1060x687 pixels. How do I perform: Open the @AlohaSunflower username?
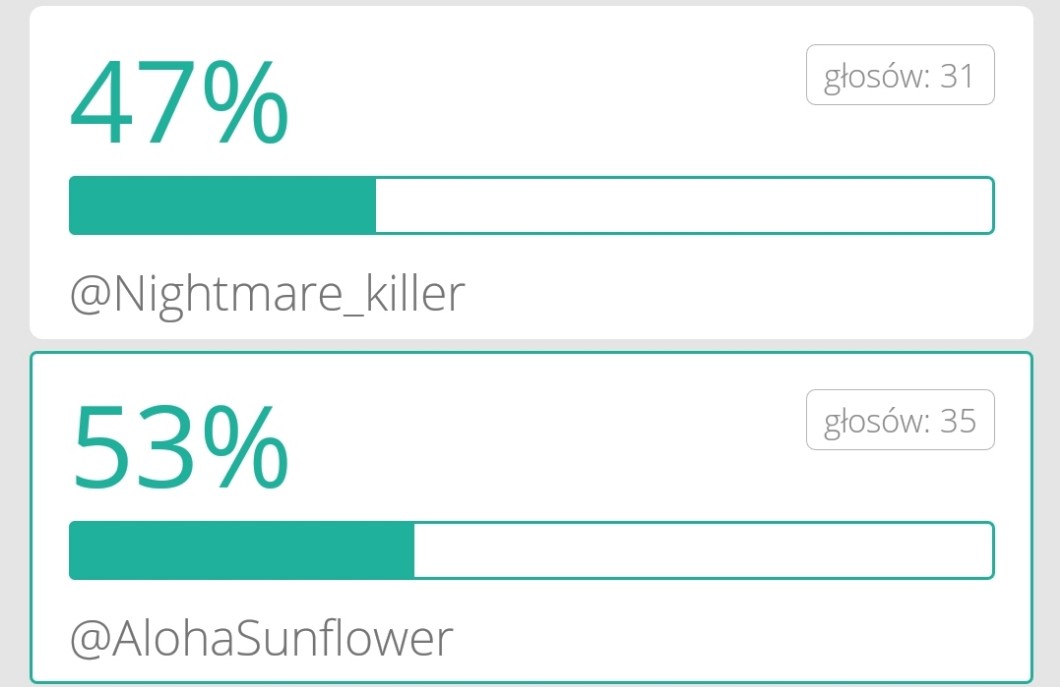(261, 638)
